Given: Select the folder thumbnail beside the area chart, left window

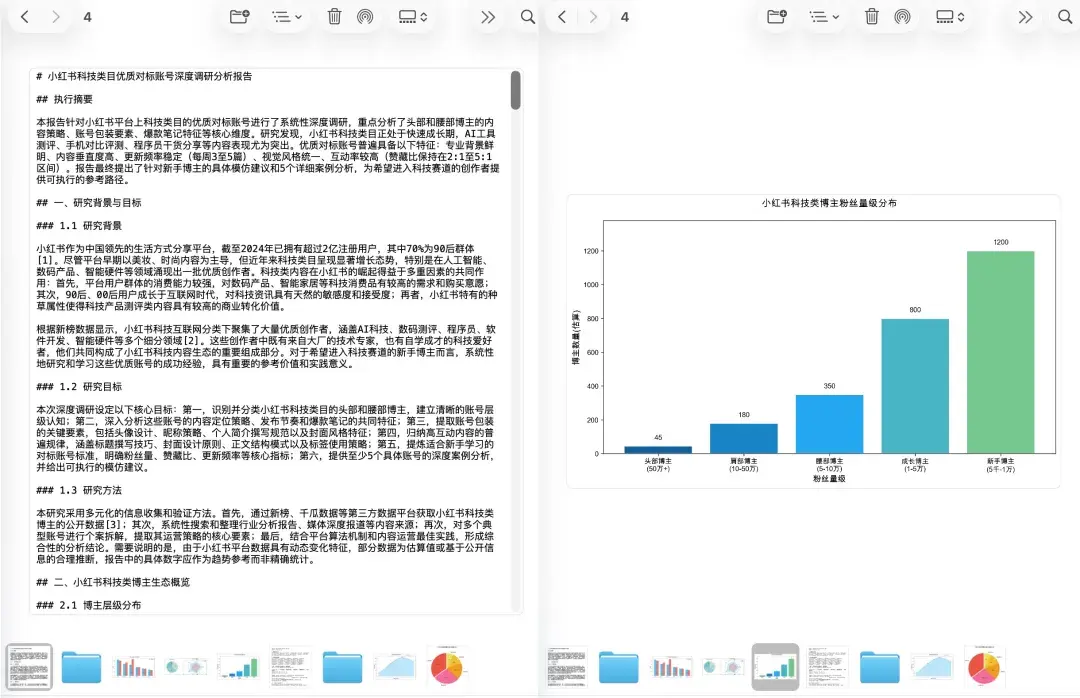Looking at the screenshot, I should pyautogui.click(x=342, y=667).
